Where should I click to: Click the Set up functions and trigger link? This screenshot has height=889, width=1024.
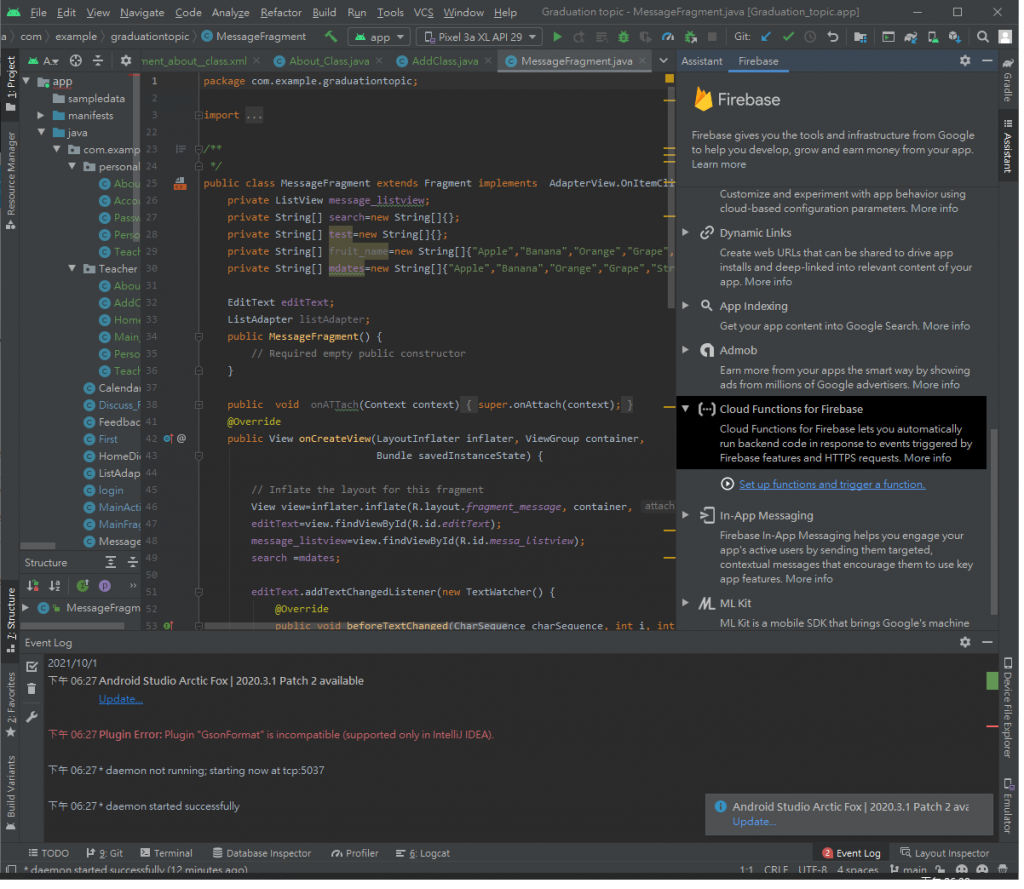point(832,485)
